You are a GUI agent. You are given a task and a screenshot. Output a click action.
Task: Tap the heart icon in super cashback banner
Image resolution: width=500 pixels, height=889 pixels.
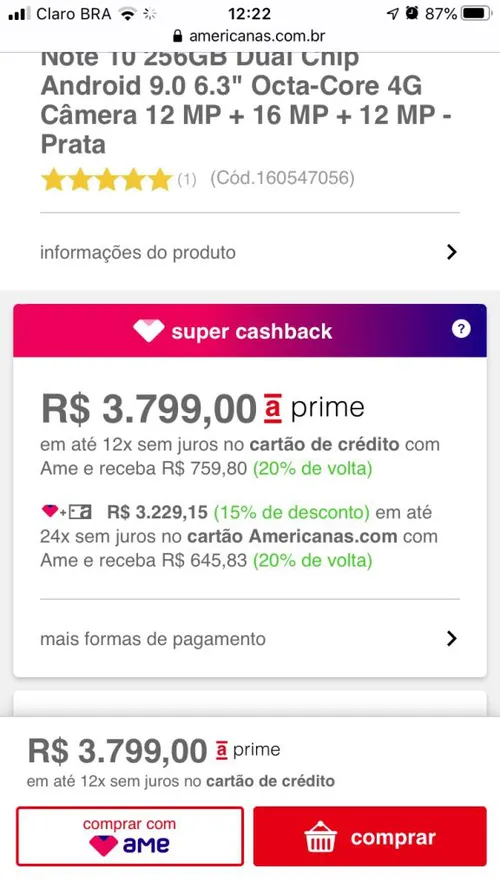pyautogui.click(x=149, y=331)
